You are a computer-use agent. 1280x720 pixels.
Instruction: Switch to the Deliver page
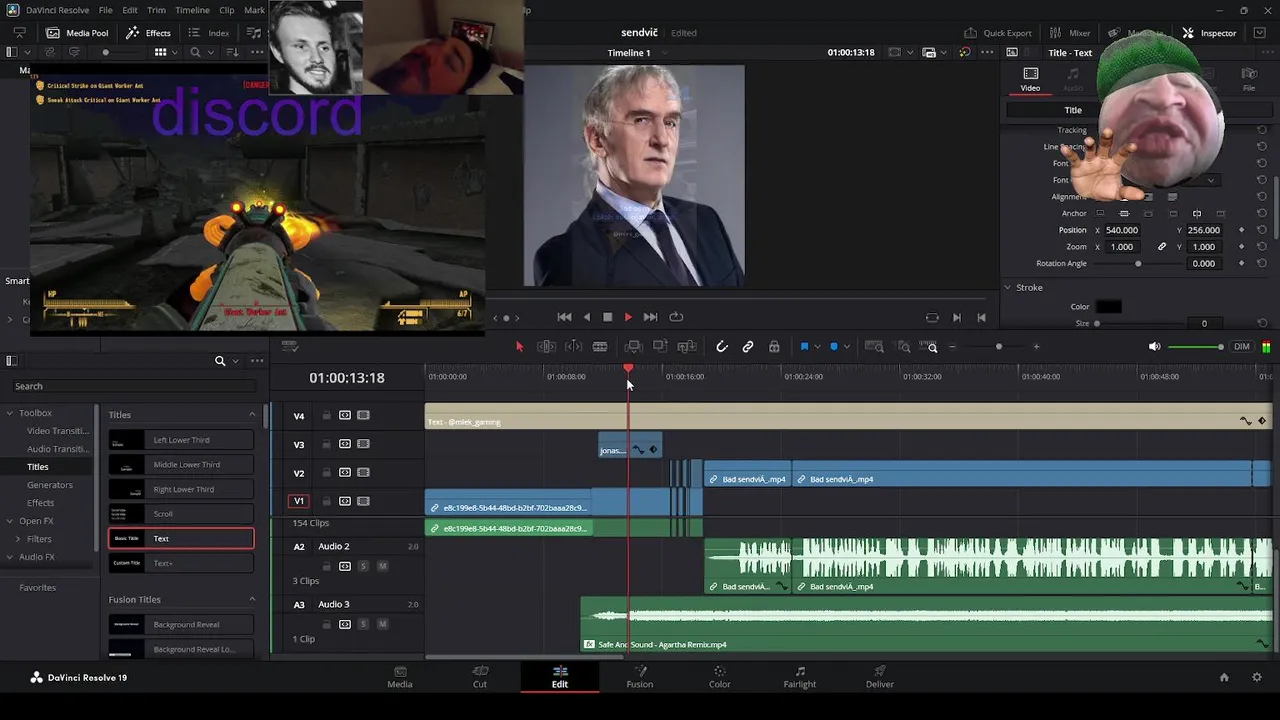880,677
